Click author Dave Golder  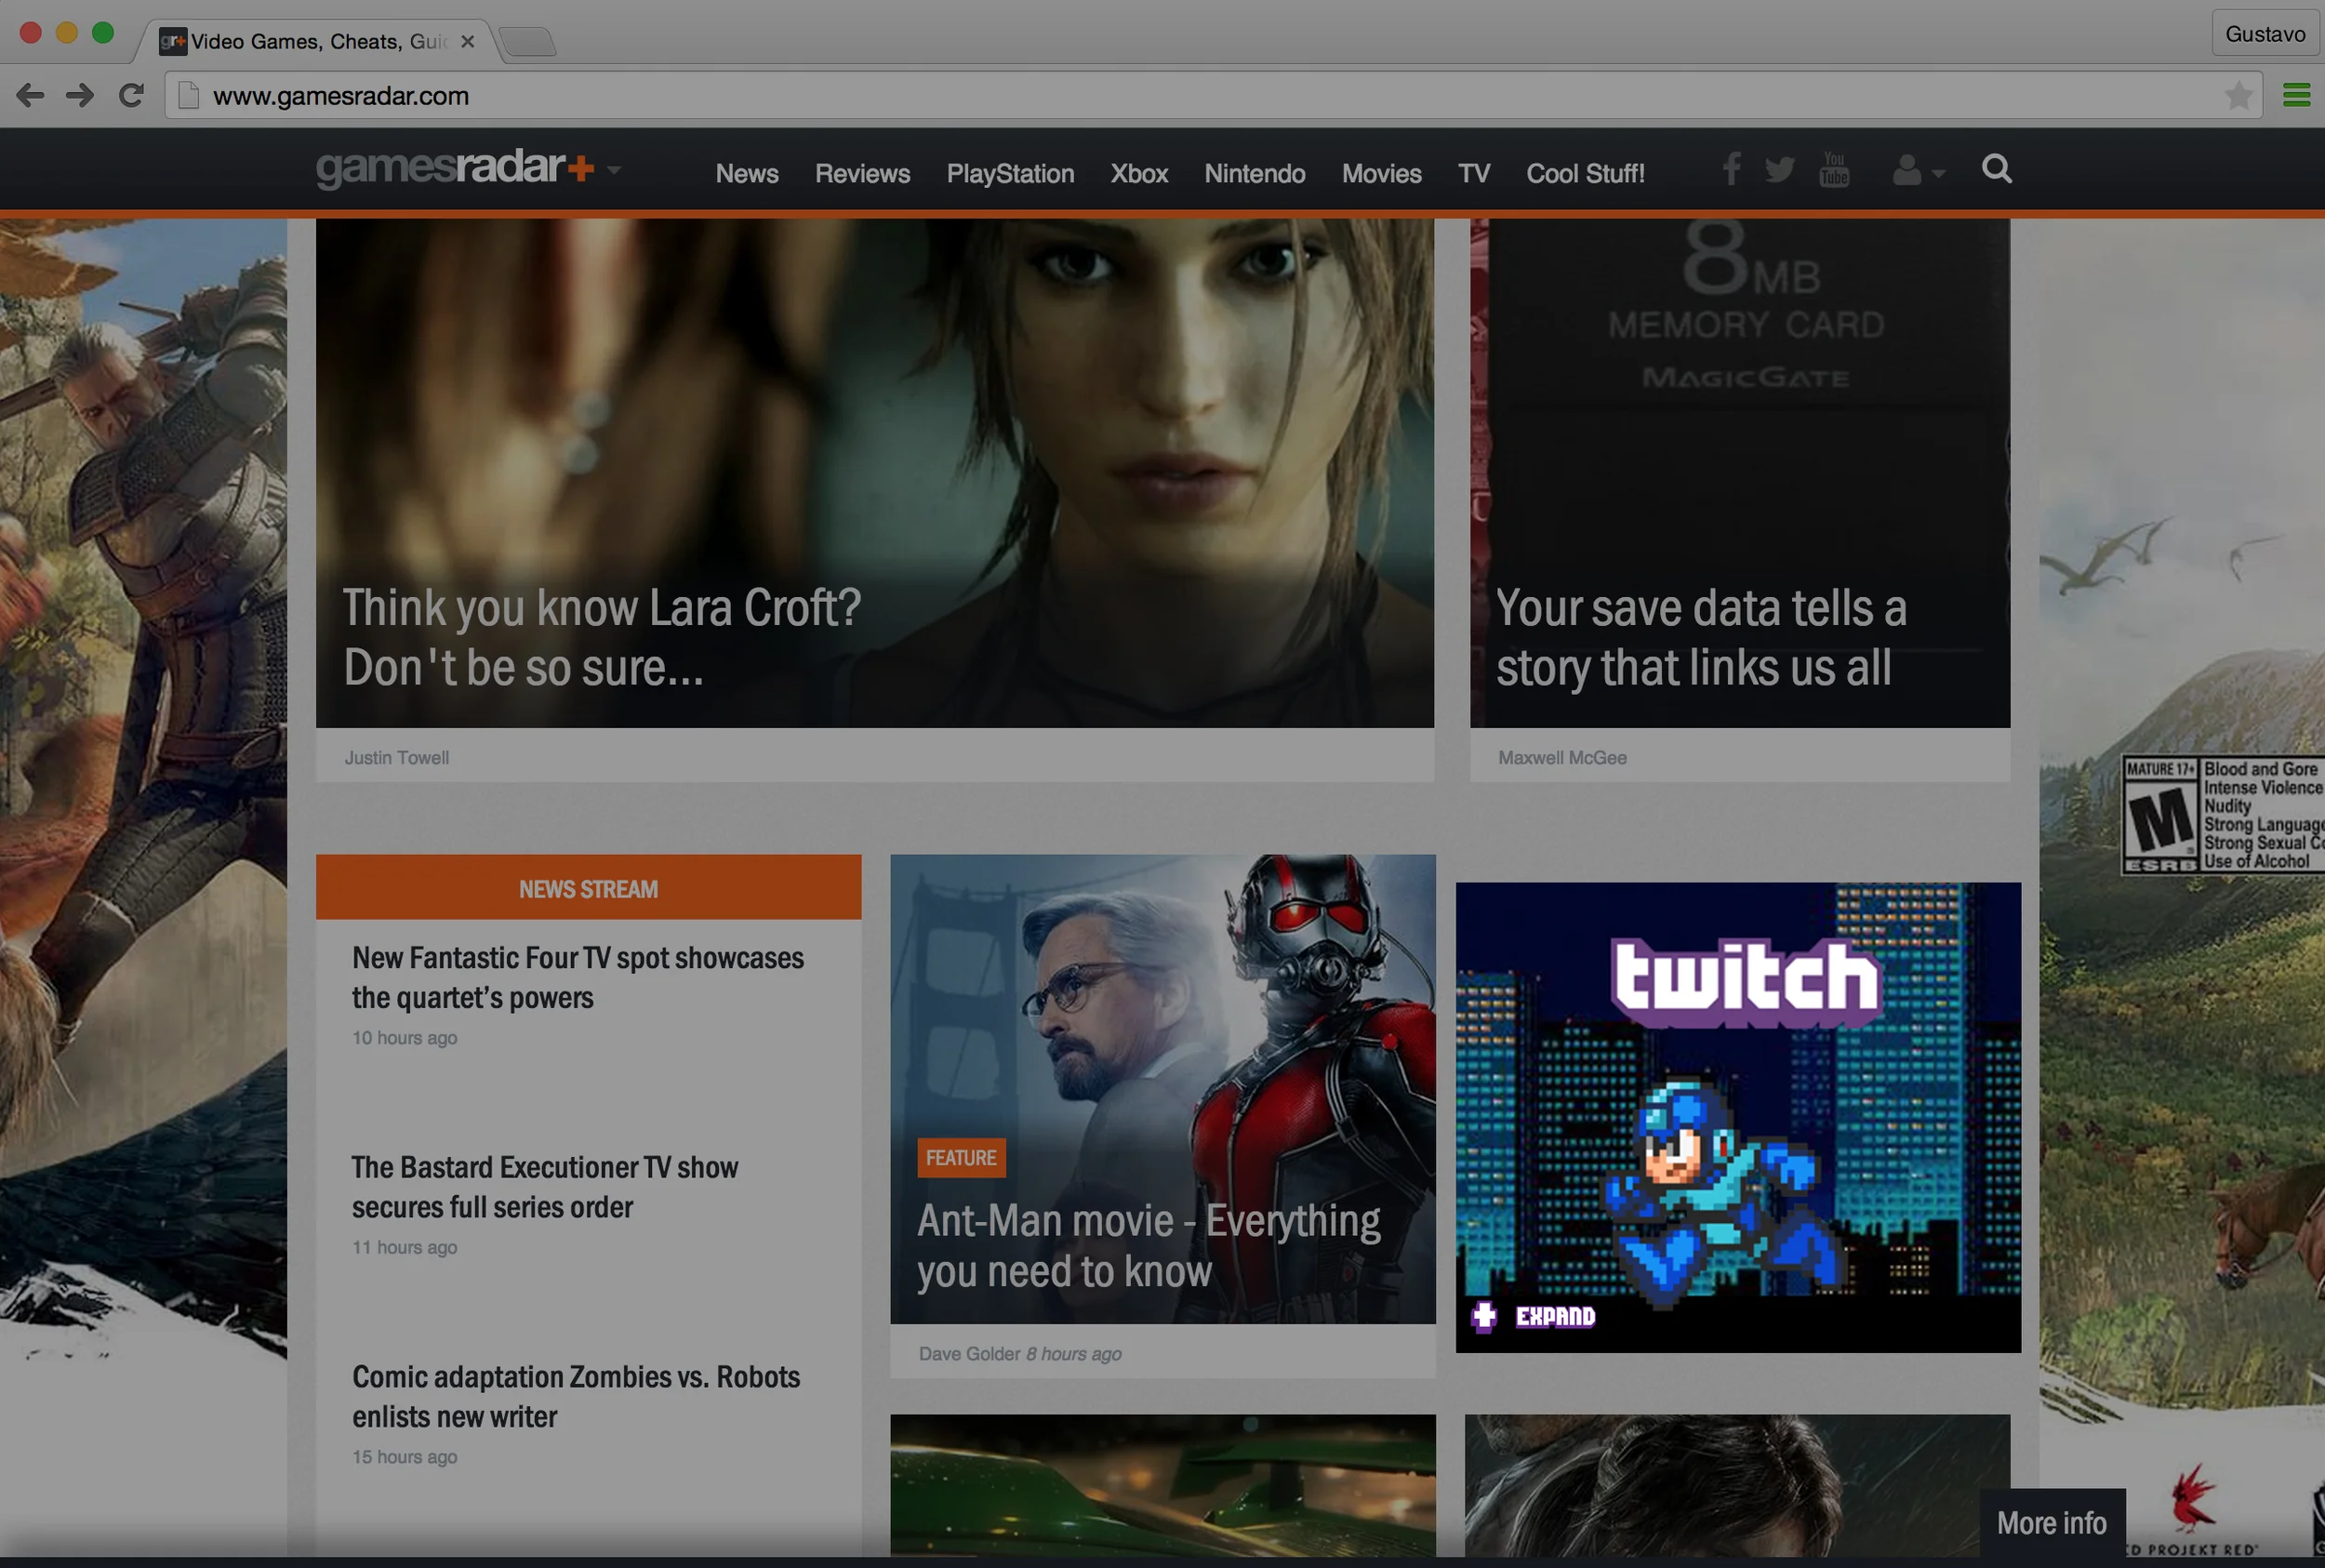pyautogui.click(x=969, y=1354)
